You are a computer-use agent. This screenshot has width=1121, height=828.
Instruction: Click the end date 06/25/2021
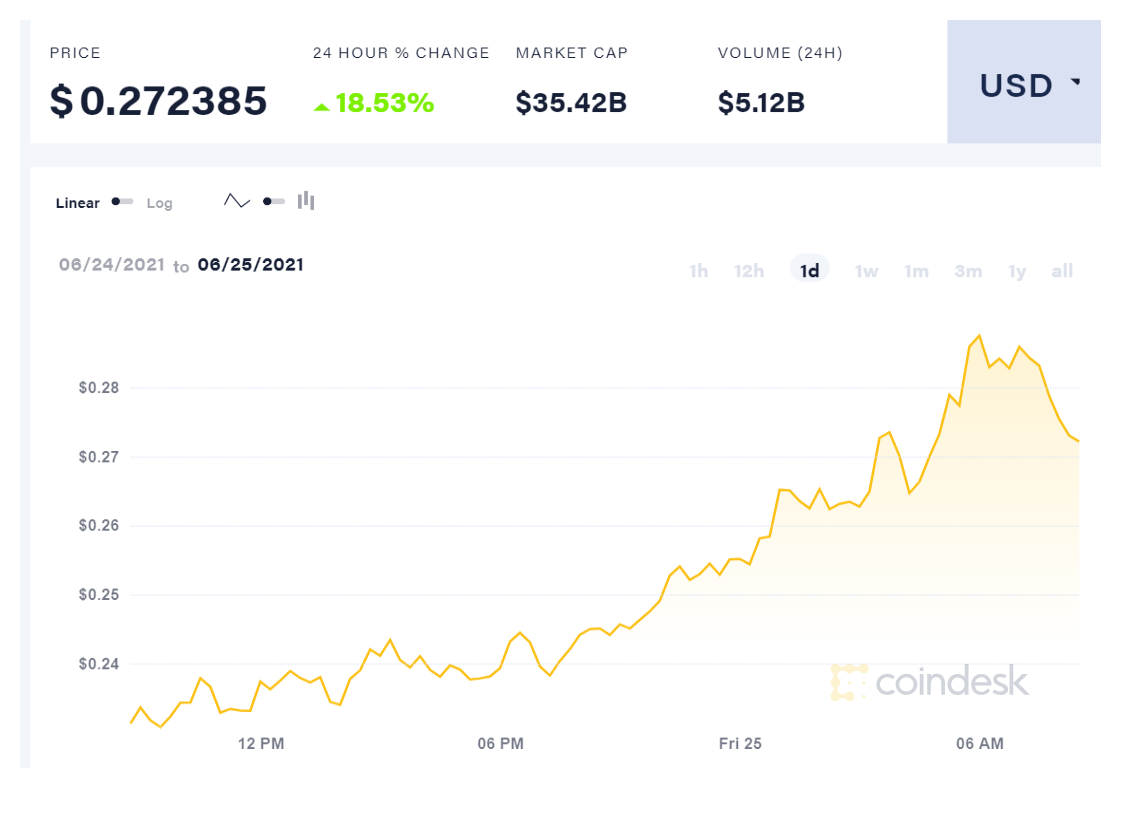click(x=251, y=265)
